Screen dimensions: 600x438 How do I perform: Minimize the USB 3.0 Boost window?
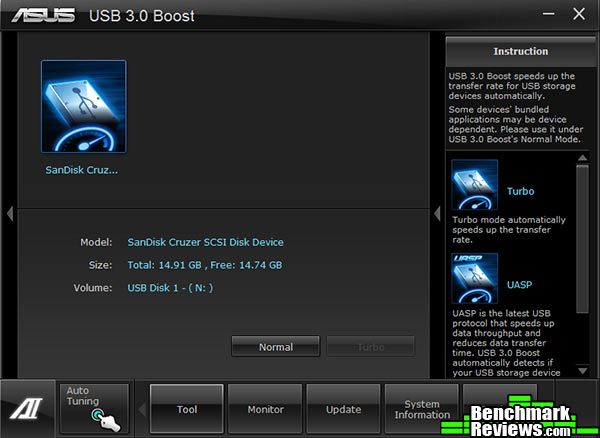tap(549, 14)
